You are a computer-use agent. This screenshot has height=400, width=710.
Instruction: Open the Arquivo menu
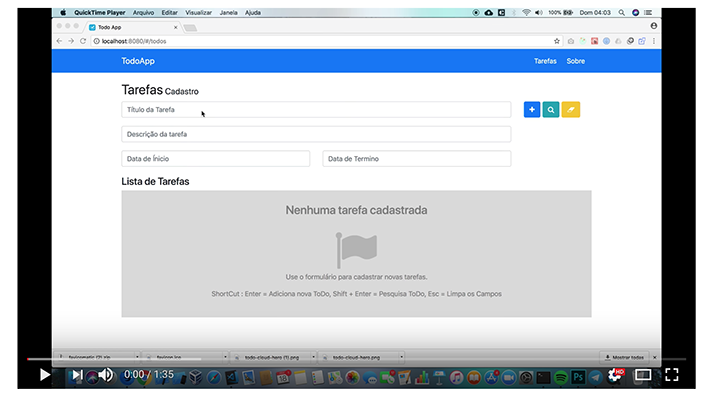[x=143, y=13]
